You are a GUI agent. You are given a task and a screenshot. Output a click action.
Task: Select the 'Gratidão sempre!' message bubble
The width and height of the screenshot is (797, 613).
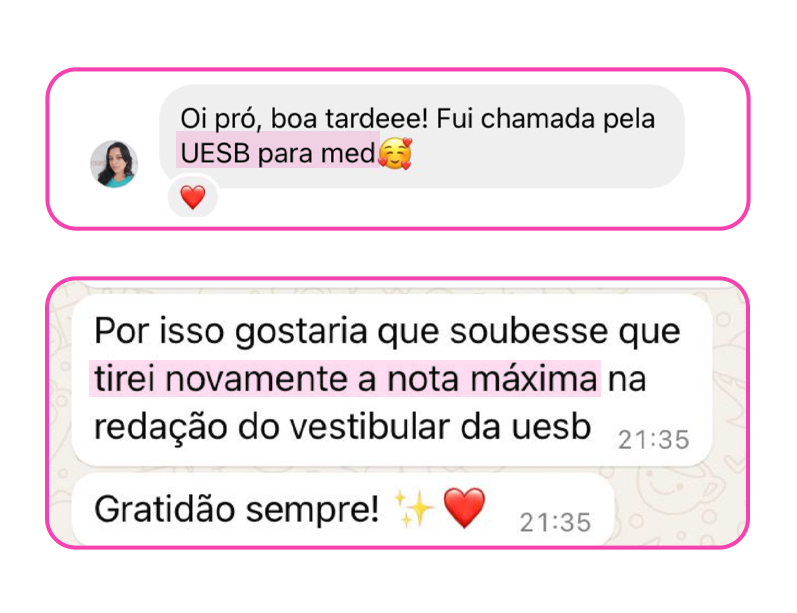coord(343,509)
